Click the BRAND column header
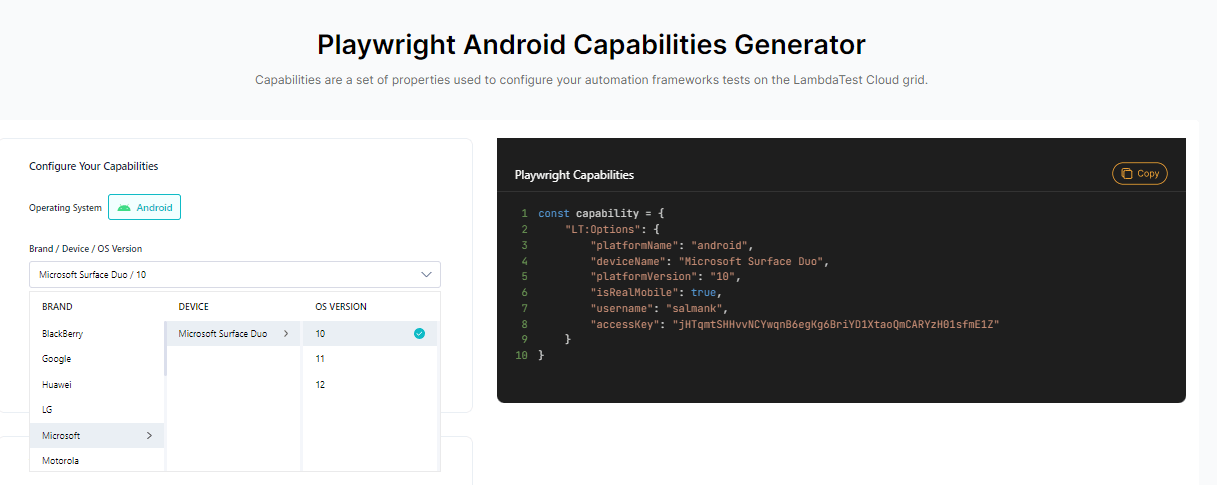1217x485 pixels. click(57, 307)
